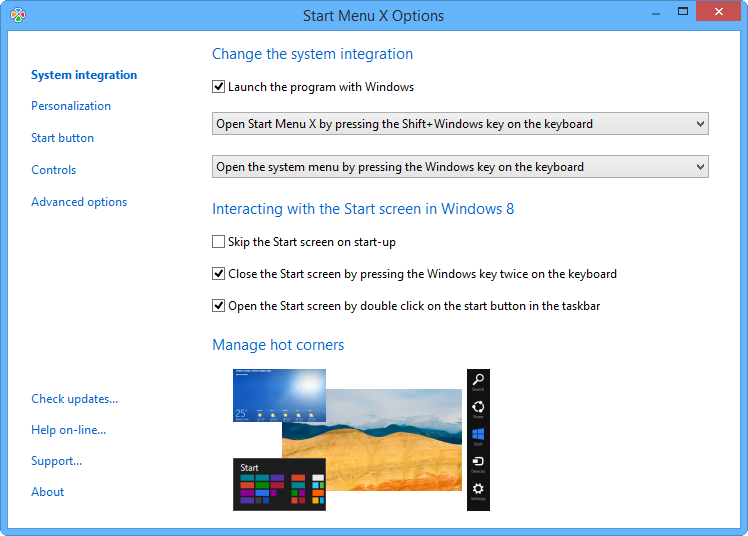Viewport: 748px width, 536px height.
Task: Open the Help on-line... link
Action: 69,430
